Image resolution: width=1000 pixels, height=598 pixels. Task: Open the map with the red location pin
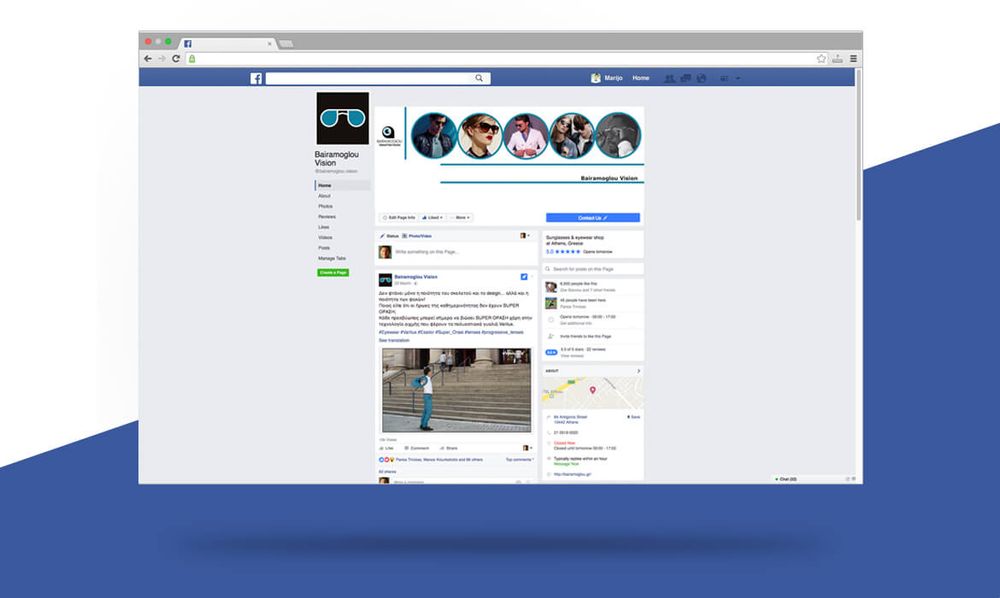click(592, 393)
